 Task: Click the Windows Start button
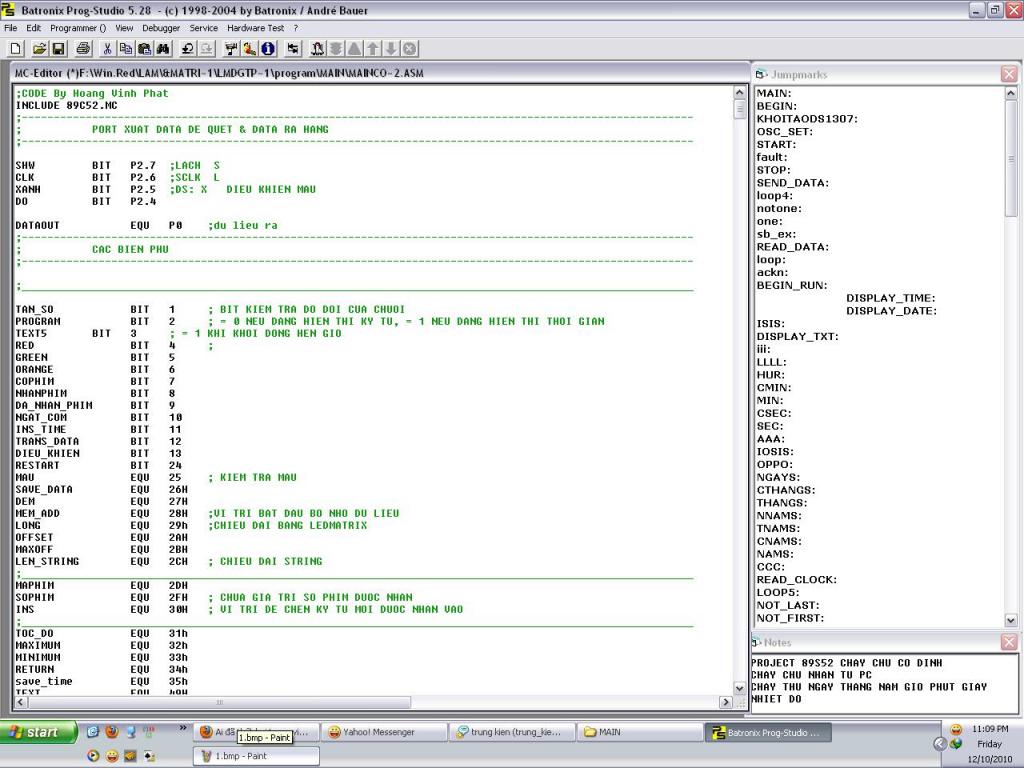click(38, 732)
